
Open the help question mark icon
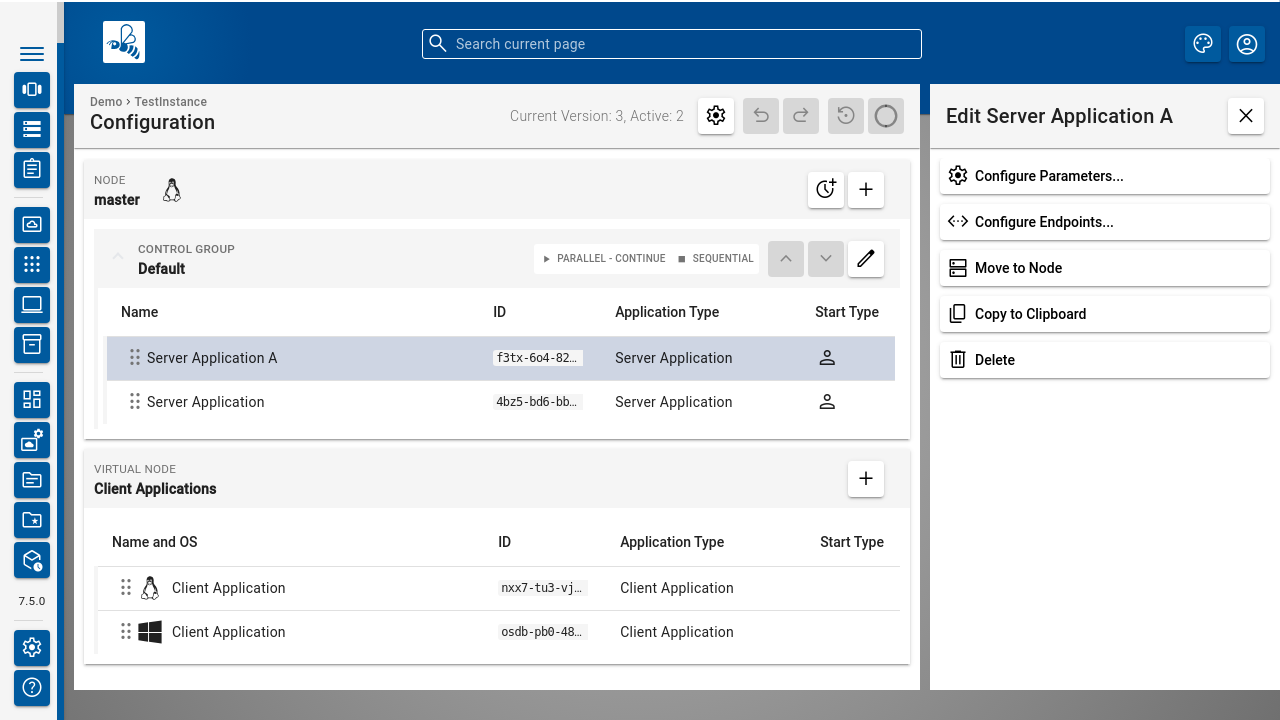[32, 687]
